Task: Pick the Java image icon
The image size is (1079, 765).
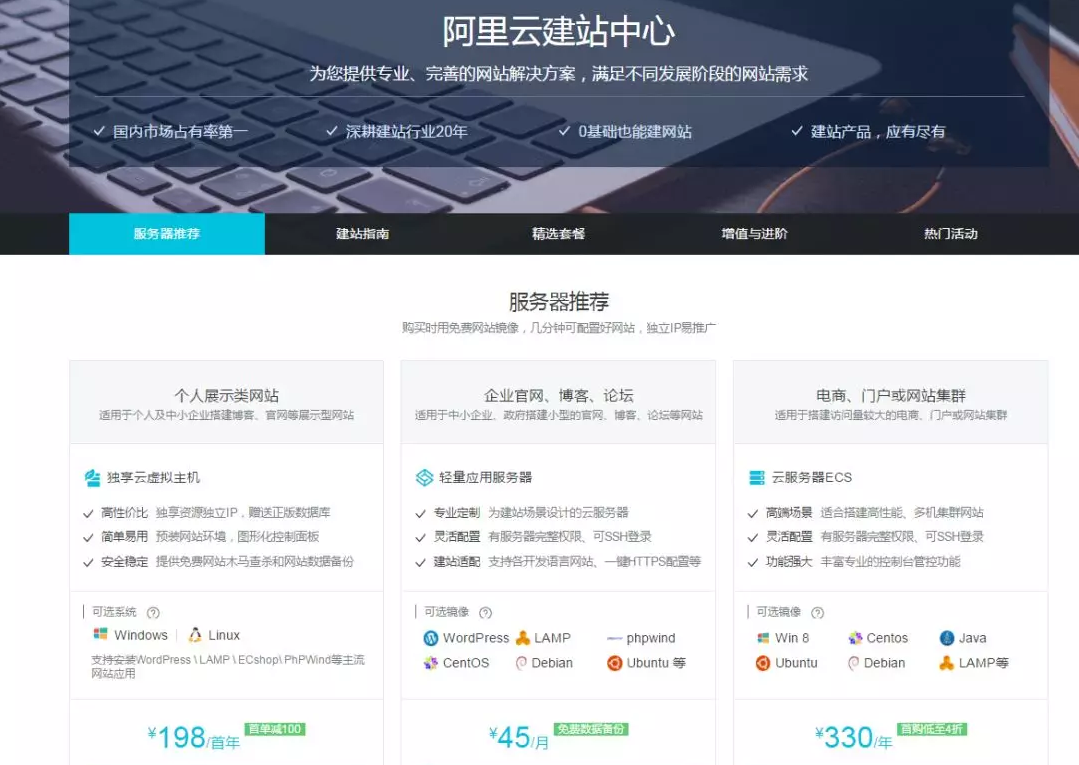Action: (947, 638)
